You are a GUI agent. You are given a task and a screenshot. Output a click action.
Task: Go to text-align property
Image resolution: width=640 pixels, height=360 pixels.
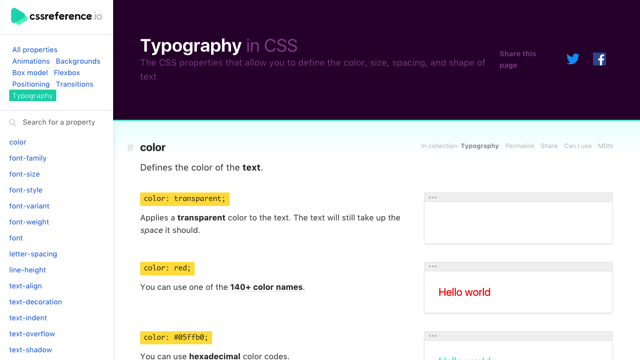tap(25, 286)
